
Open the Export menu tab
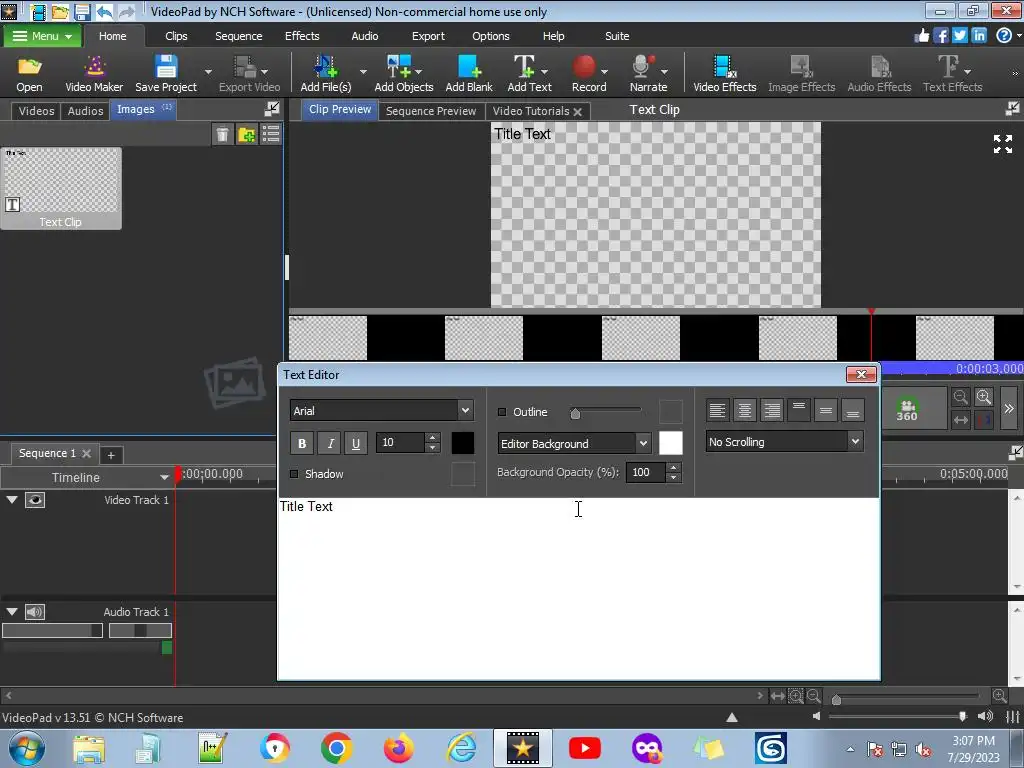click(428, 36)
